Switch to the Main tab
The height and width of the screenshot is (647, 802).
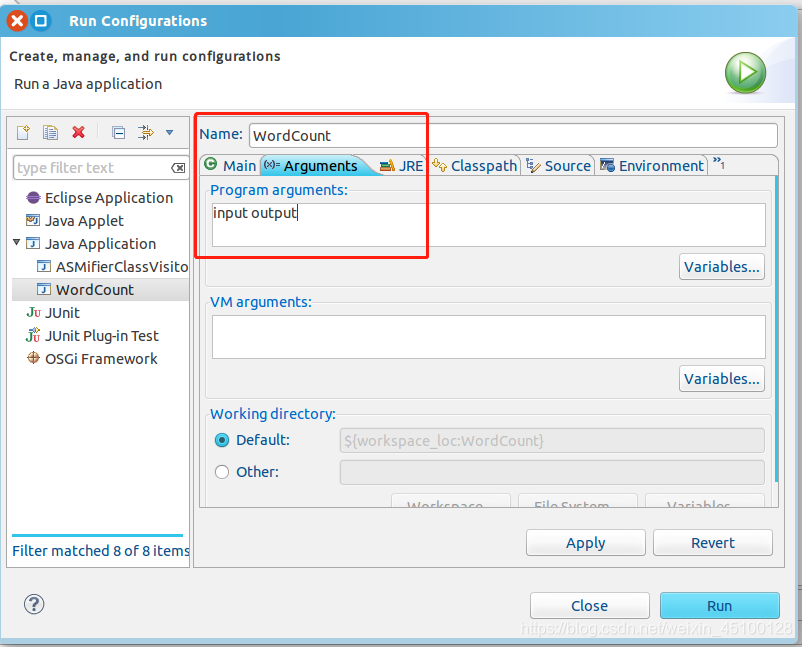(x=231, y=165)
